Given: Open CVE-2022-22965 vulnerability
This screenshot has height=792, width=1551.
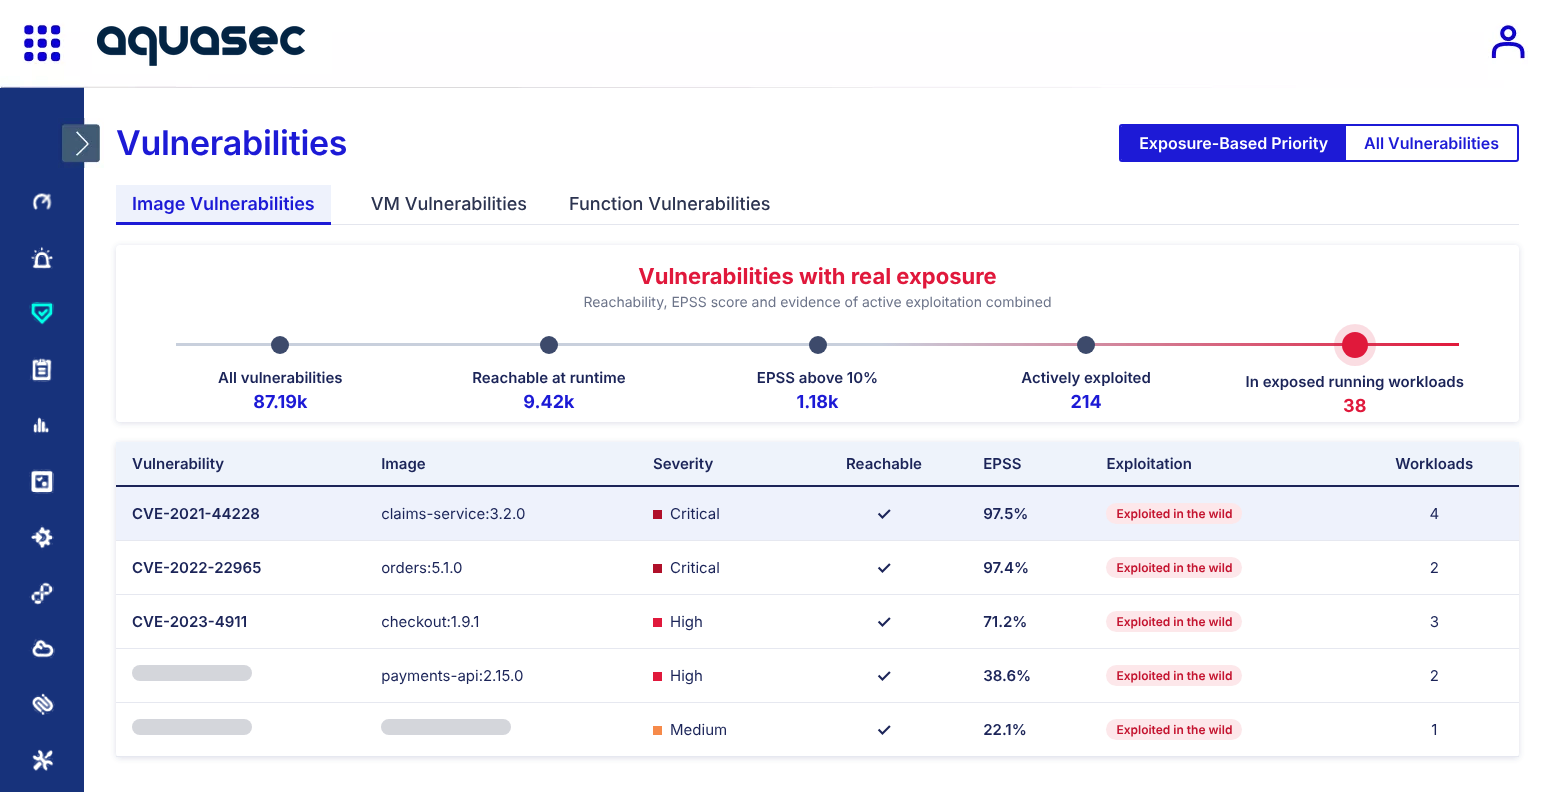Looking at the screenshot, I should 197,568.
